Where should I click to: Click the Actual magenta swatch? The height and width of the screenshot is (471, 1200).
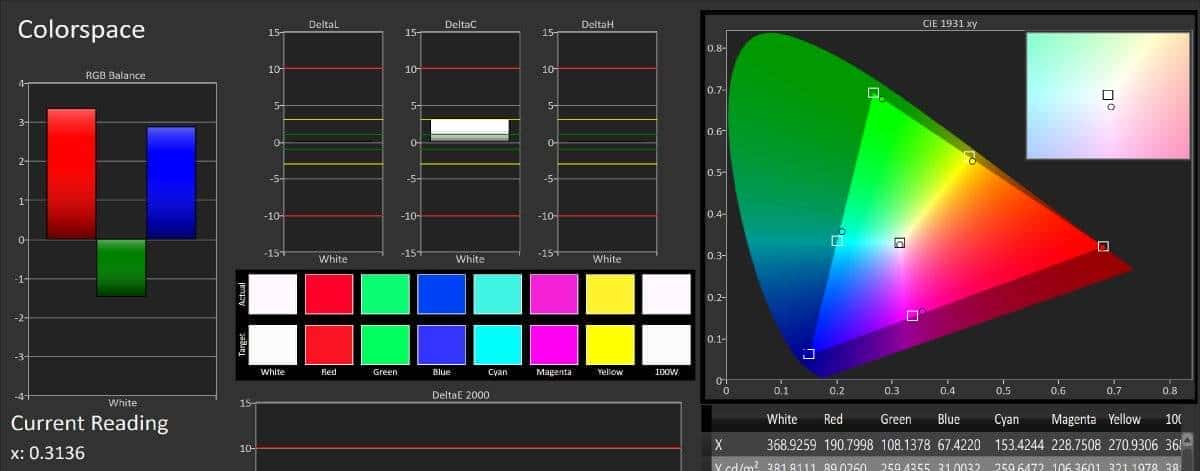[554, 295]
